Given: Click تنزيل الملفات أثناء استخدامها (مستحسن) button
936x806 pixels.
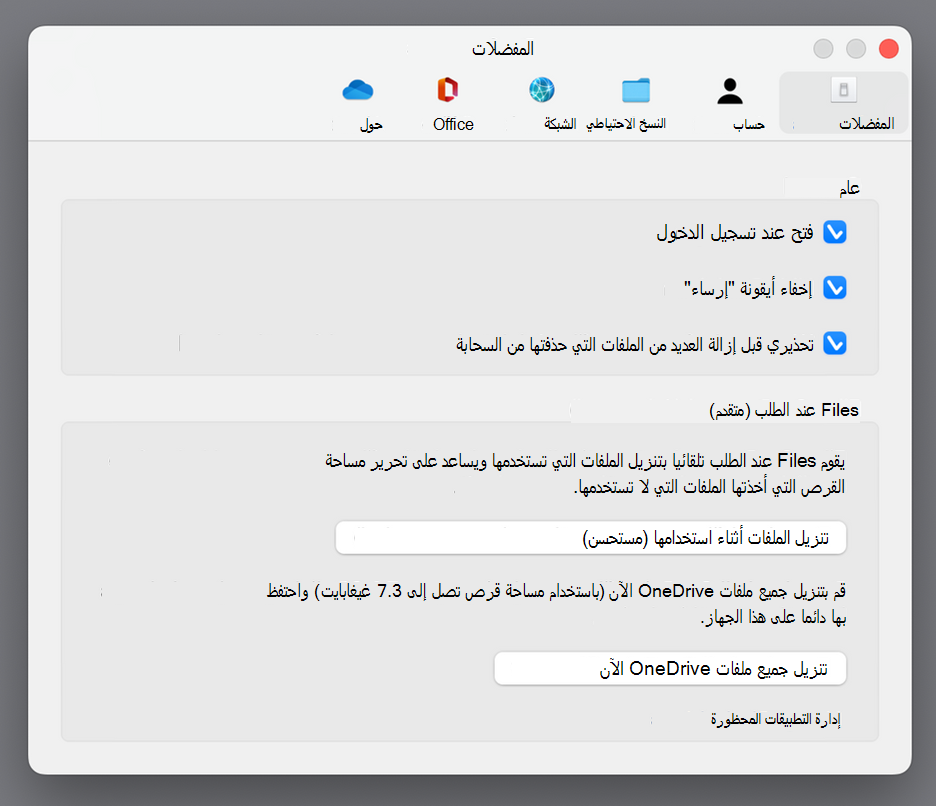Looking at the screenshot, I should 591,538.
